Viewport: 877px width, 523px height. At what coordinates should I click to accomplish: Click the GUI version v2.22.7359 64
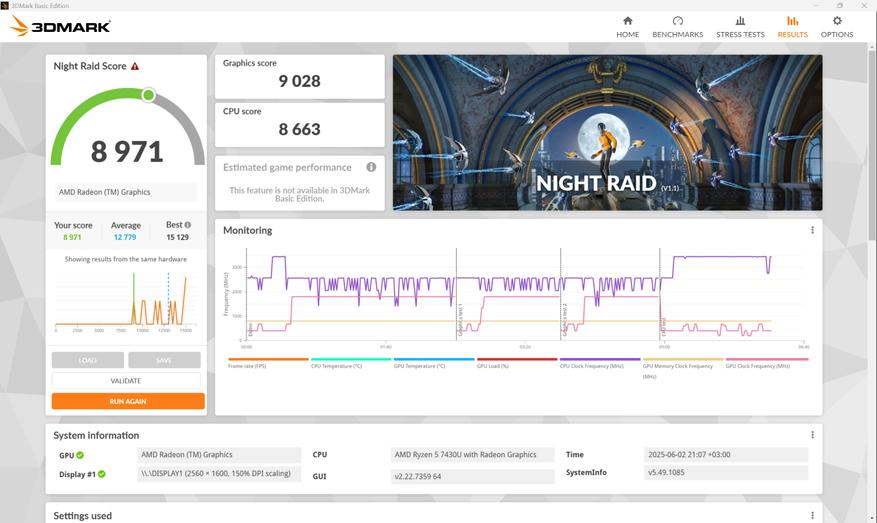[x=473, y=477]
